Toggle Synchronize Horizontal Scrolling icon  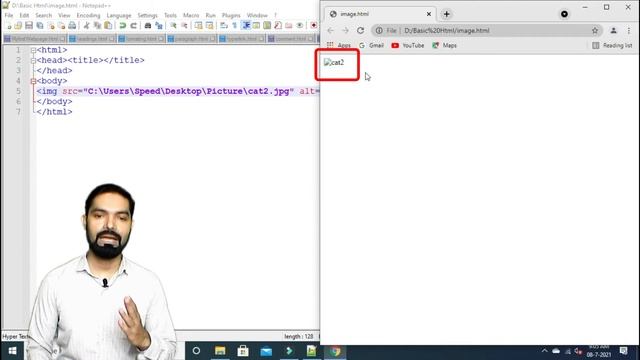coord(209,25)
